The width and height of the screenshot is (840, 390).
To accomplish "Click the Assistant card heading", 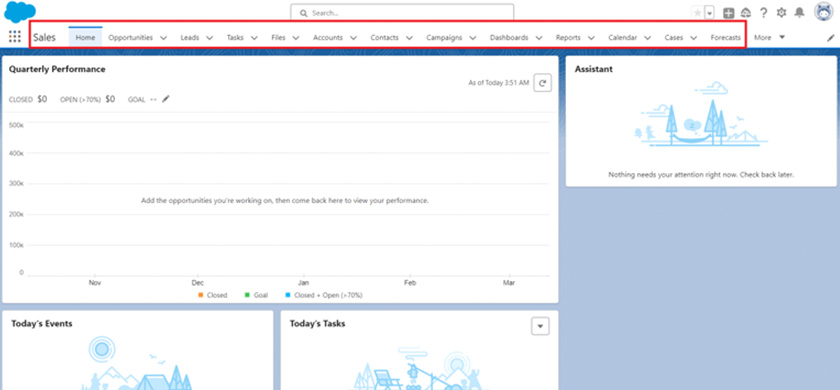I will 594,69.
